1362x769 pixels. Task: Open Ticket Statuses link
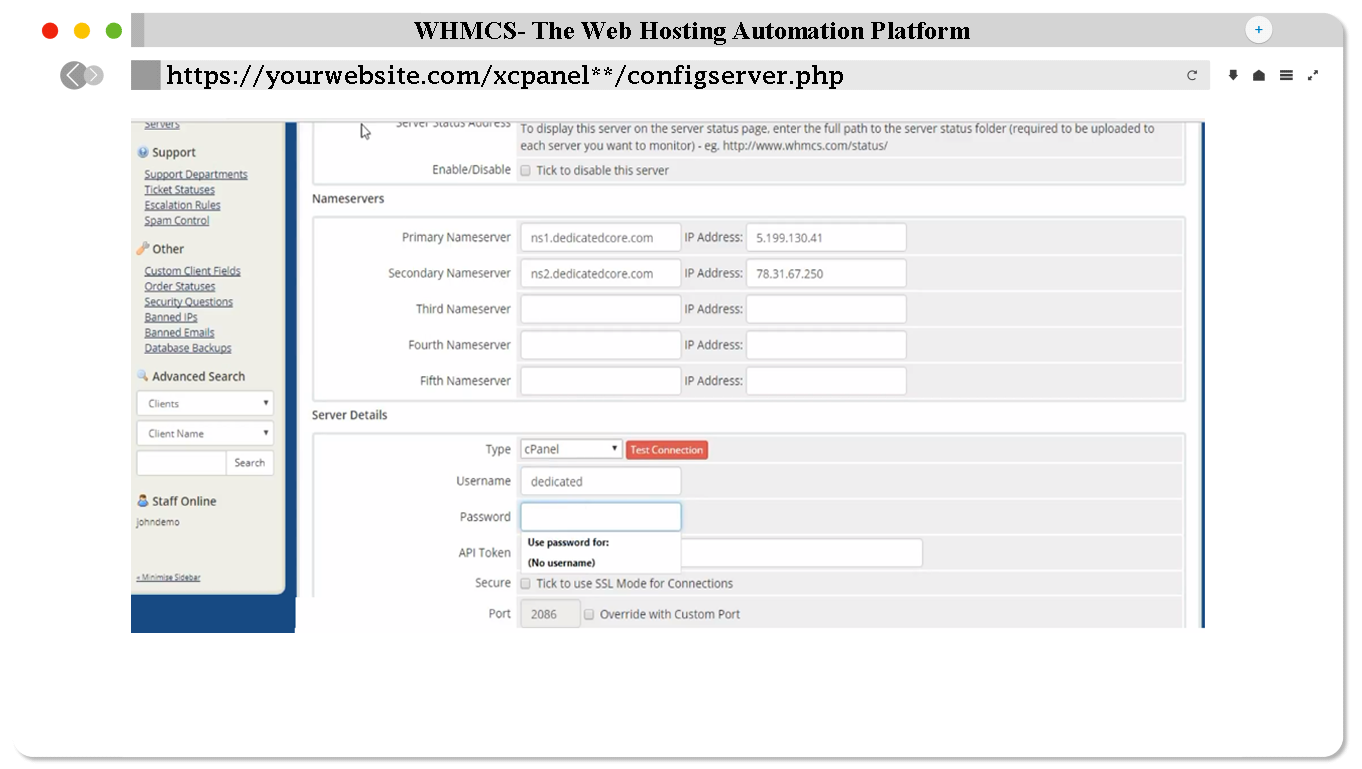[180, 190]
